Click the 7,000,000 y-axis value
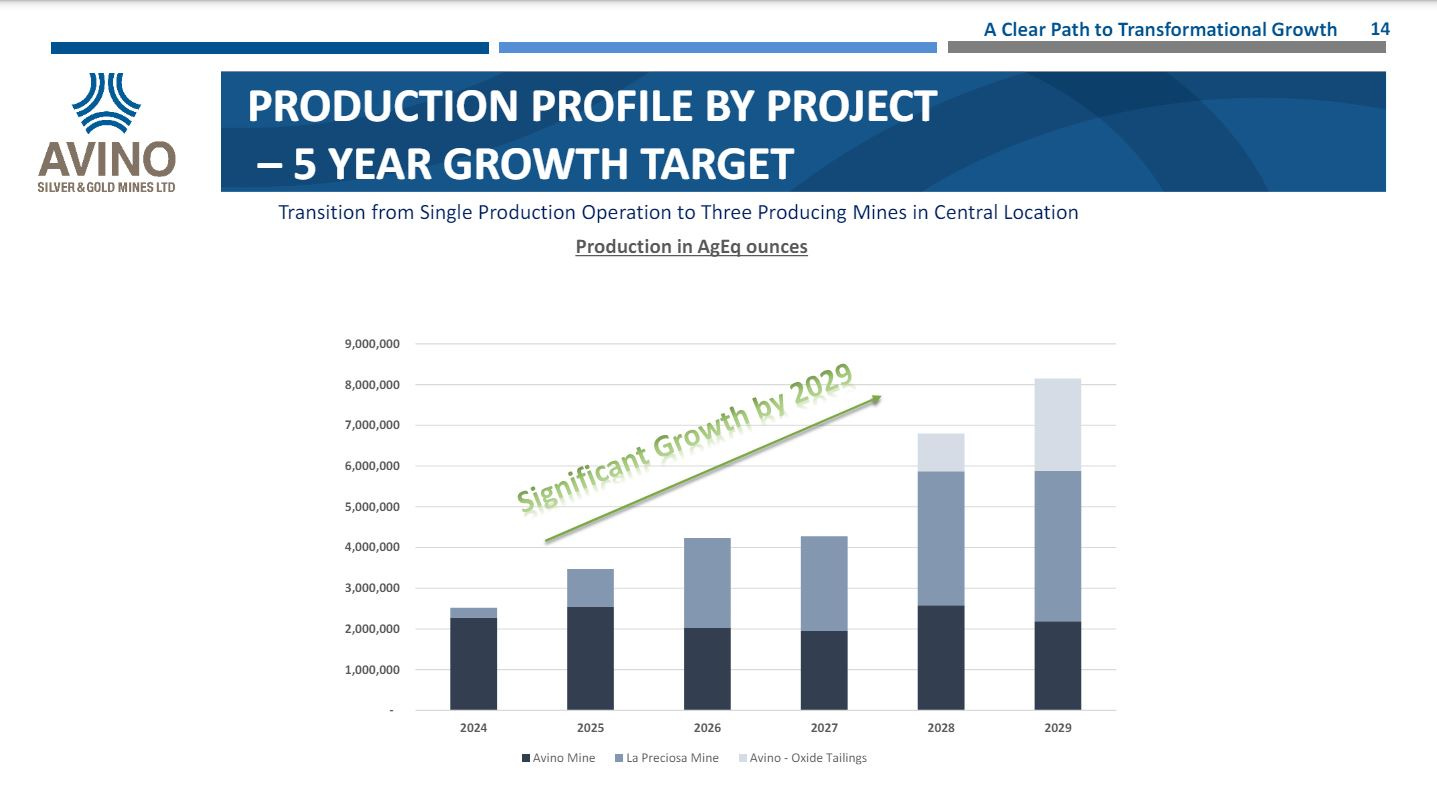 [371, 425]
